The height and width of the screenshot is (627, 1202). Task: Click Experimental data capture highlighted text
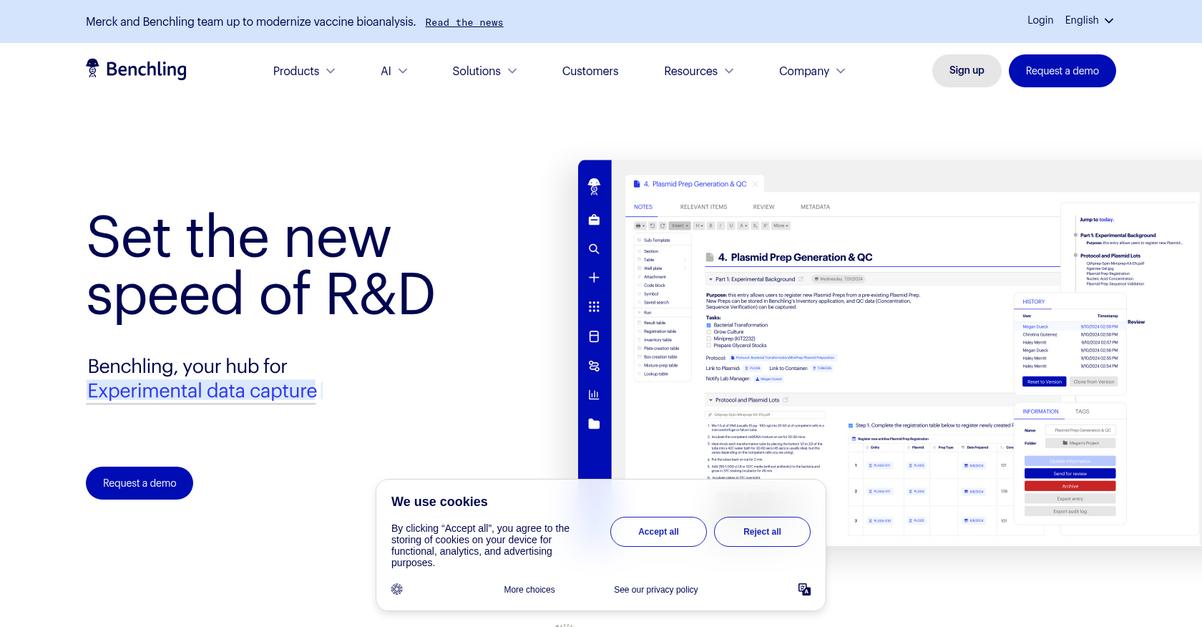(x=202, y=391)
